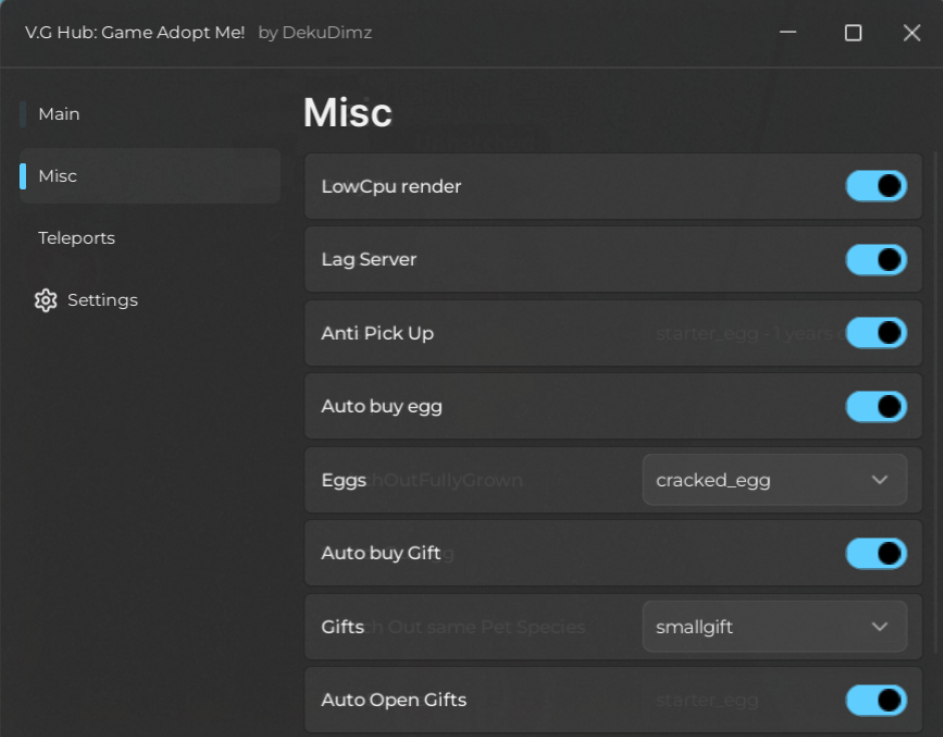
Task: Toggle Auto Open Gifts switch
Action: [876, 700]
